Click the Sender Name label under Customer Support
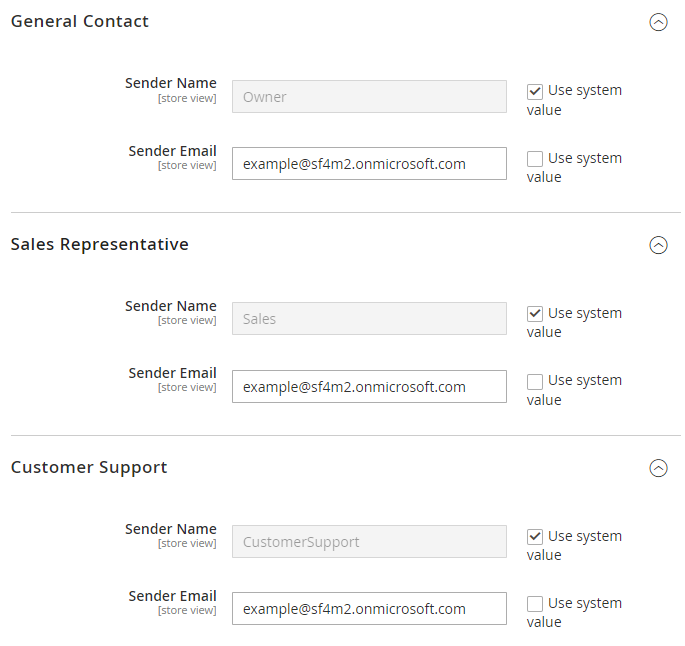The width and height of the screenshot is (685, 646). point(170,529)
